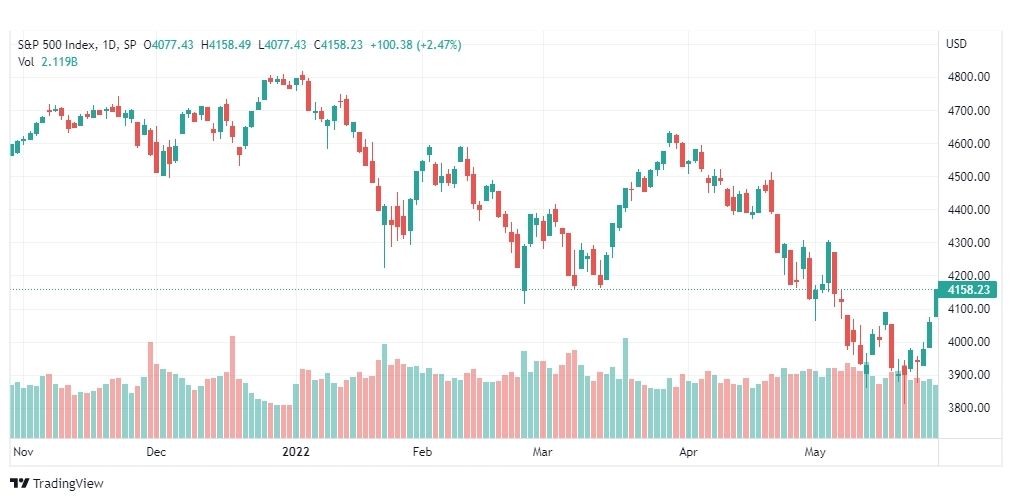
Task: Click the USD currency label
Action: click(x=956, y=45)
